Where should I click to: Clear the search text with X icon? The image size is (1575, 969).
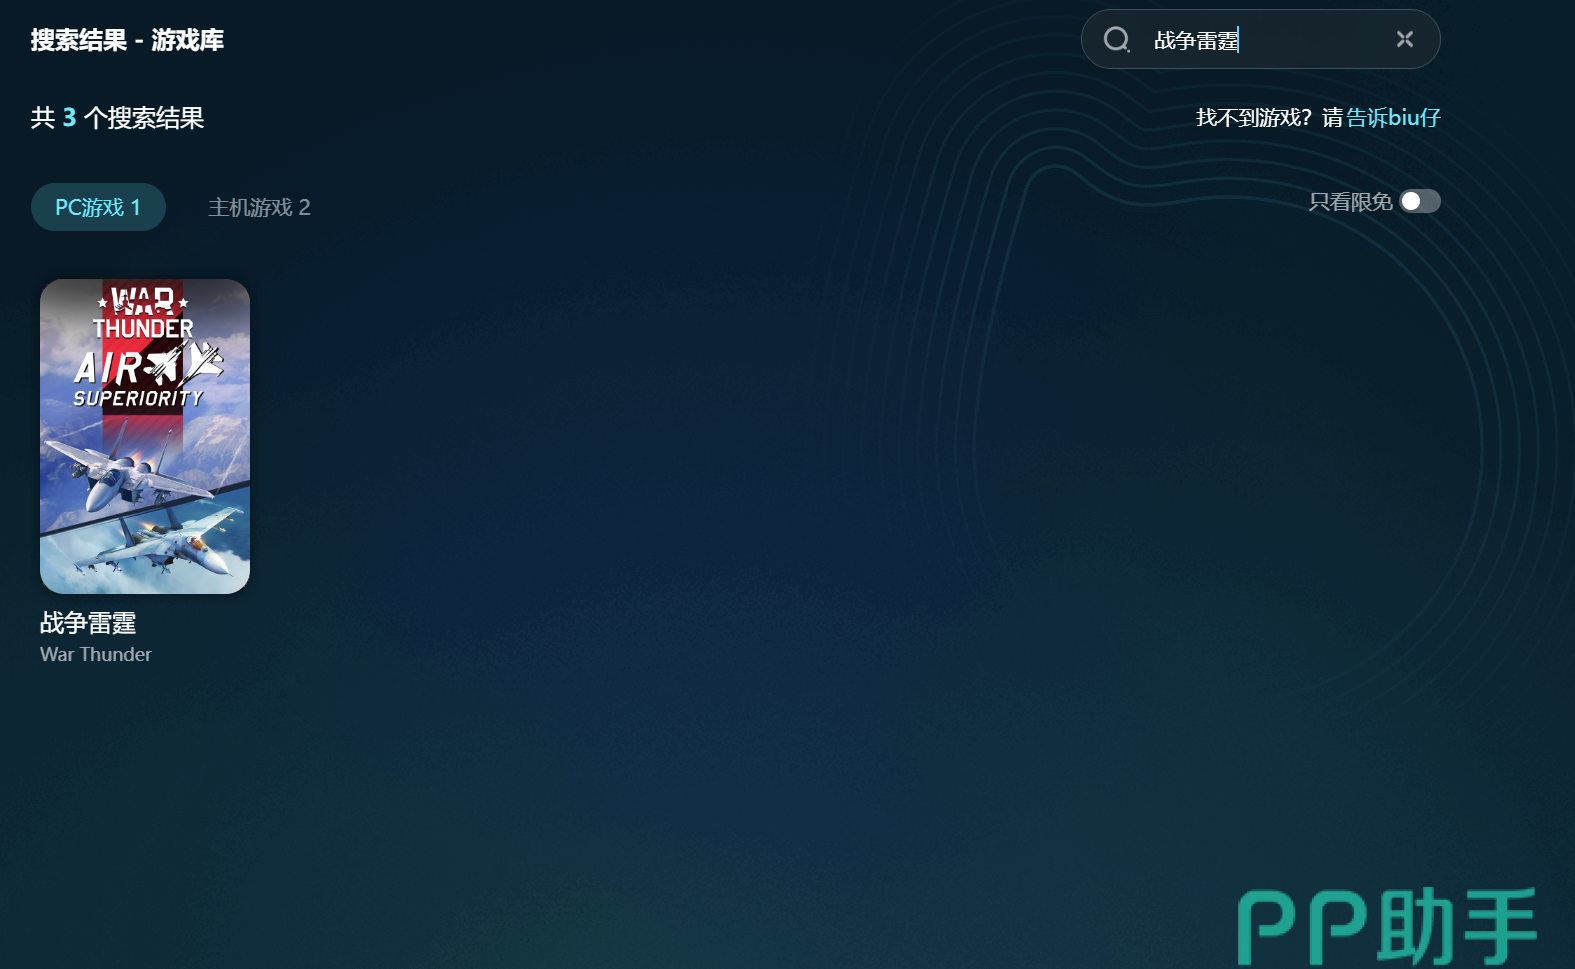(1404, 39)
